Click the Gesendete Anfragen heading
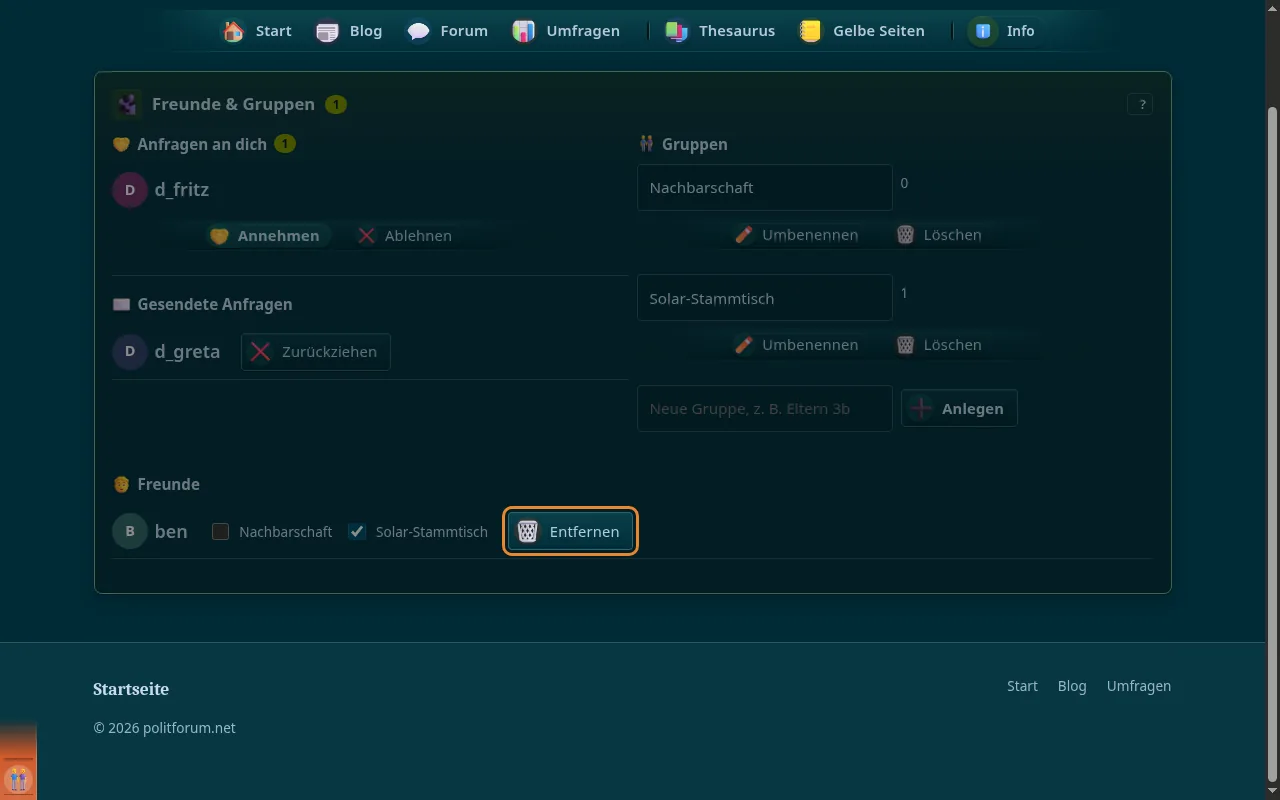The height and width of the screenshot is (800, 1280). (x=215, y=304)
